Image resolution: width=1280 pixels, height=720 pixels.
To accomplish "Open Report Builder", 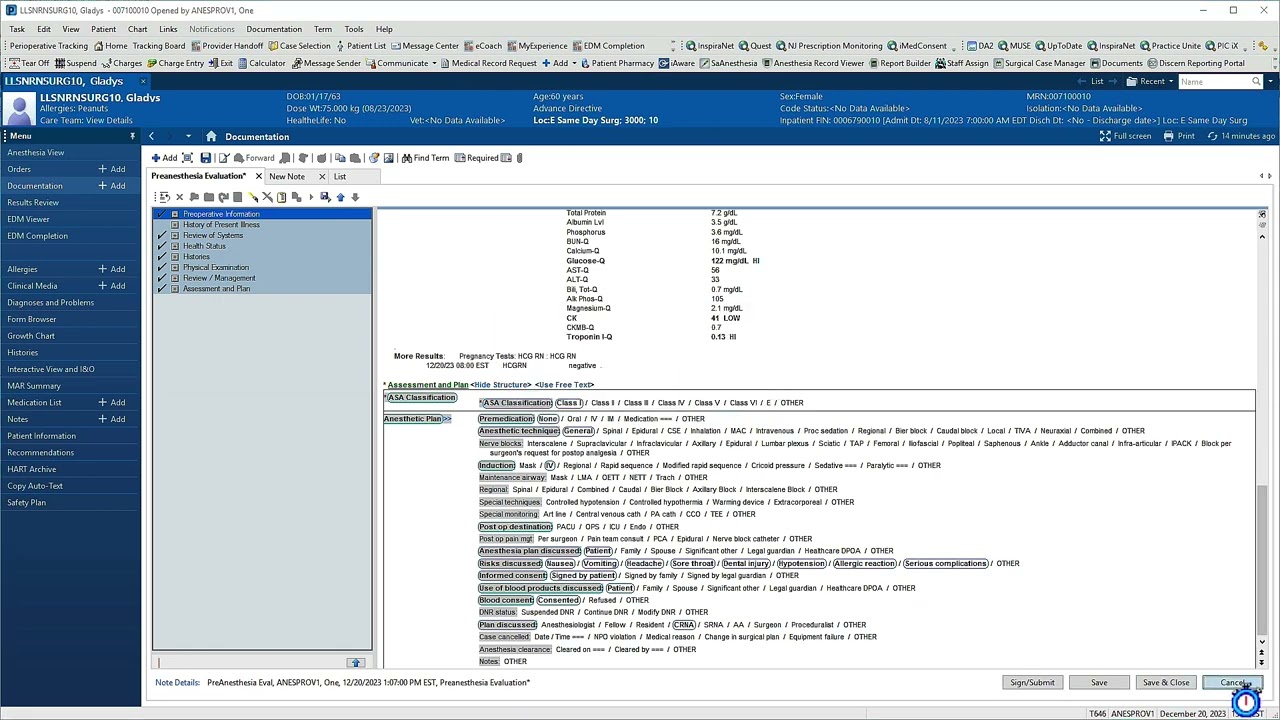I will pyautogui.click(x=899, y=63).
